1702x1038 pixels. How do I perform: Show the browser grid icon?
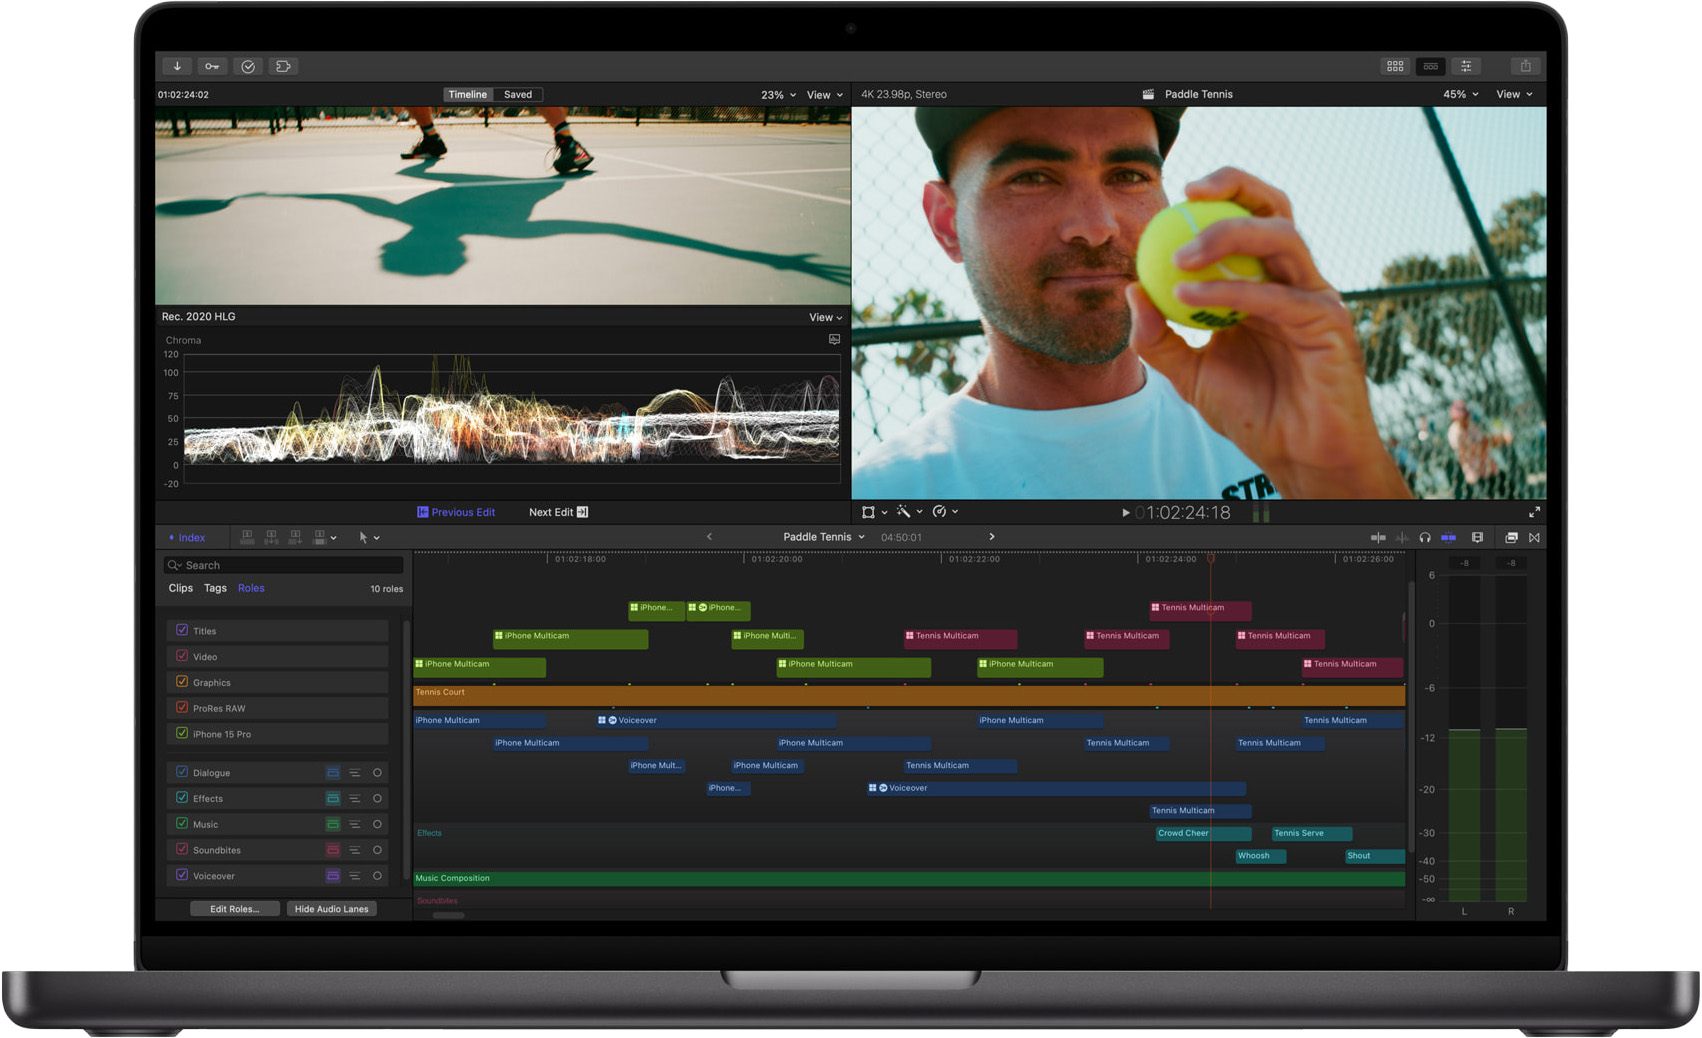pyautogui.click(x=1395, y=66)
